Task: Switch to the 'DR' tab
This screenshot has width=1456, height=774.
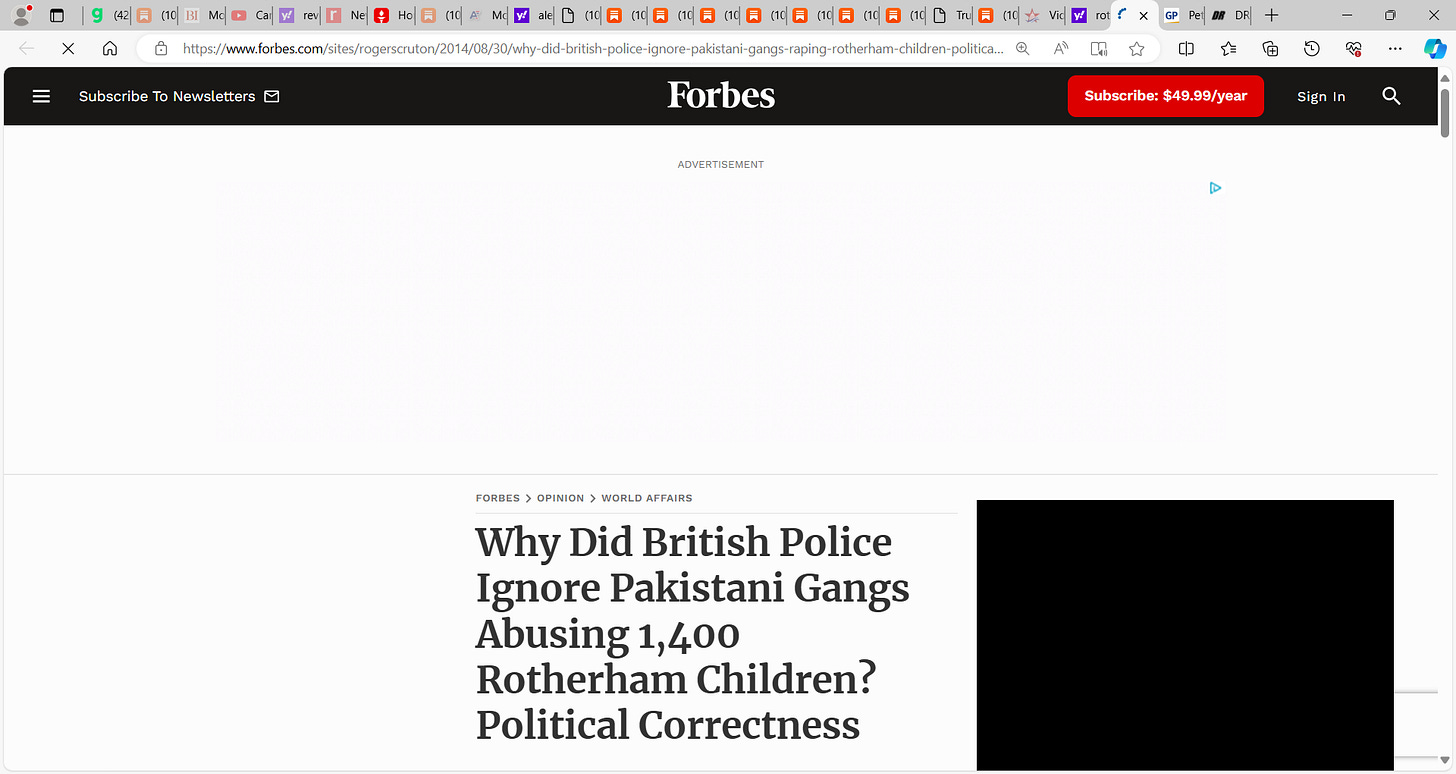Action: tap(1230, 15)
